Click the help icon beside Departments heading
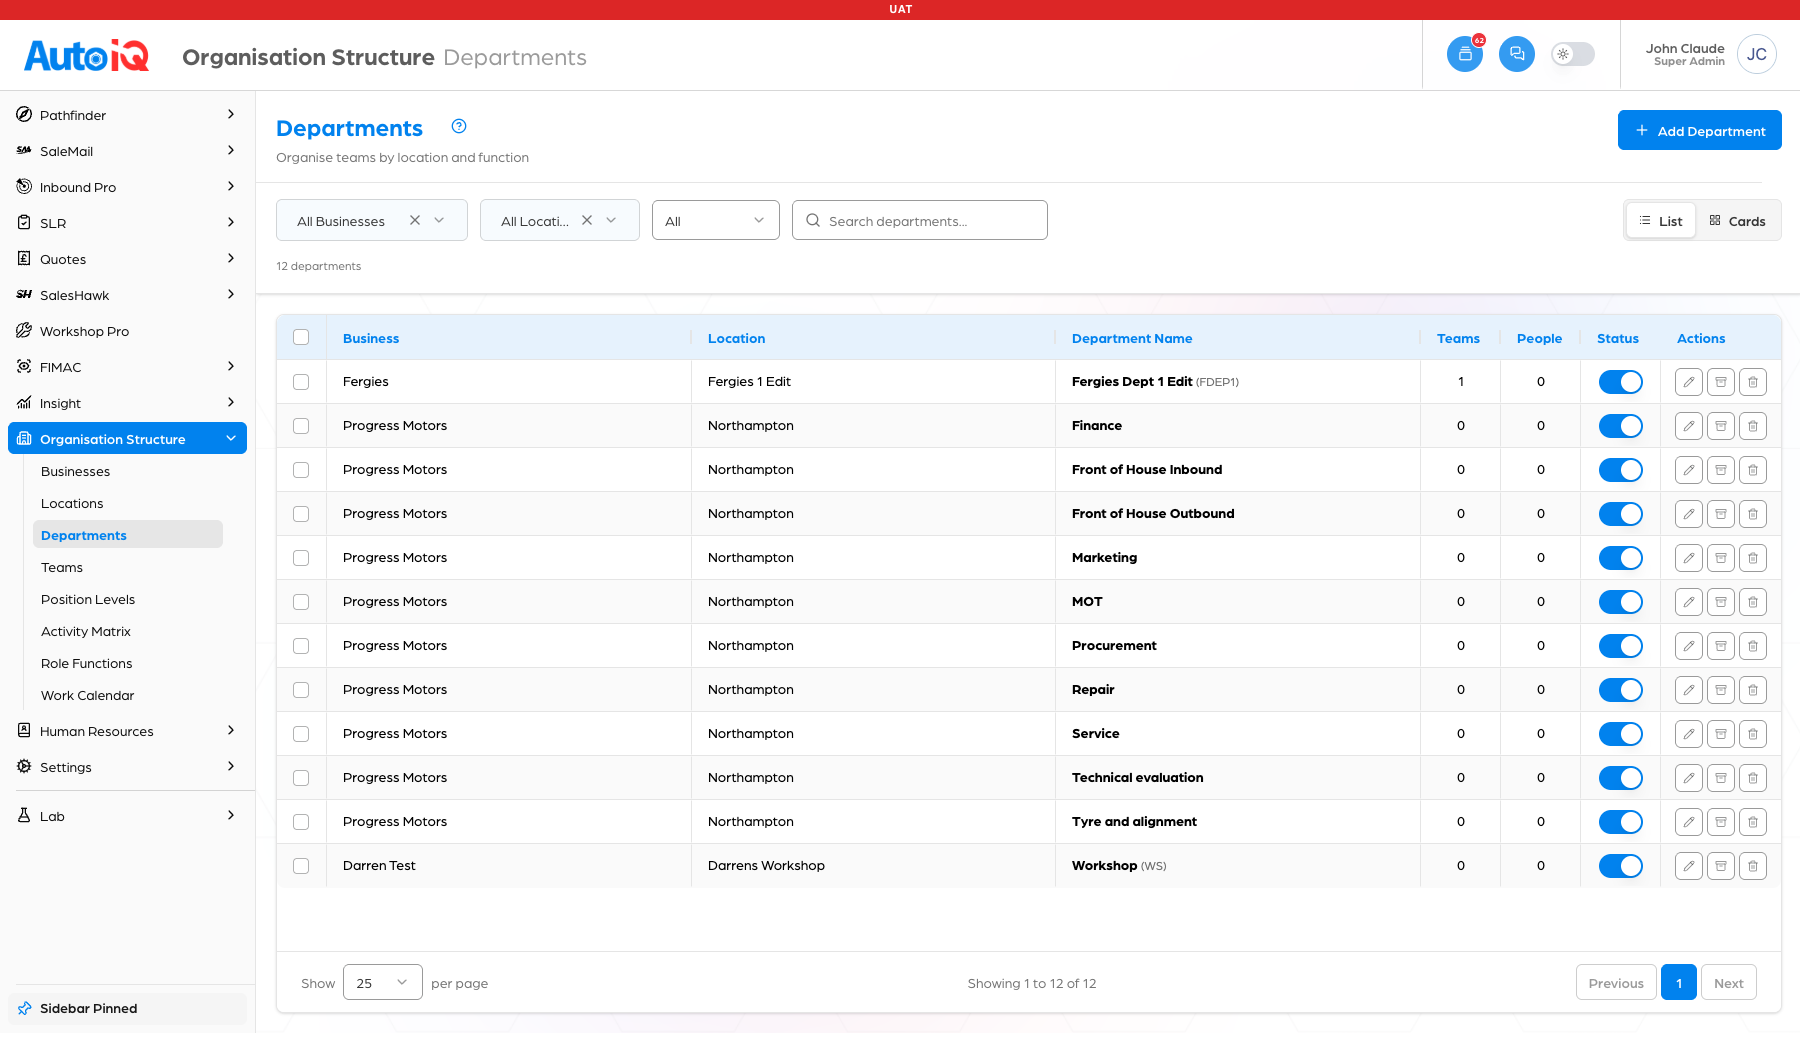The height and width of the screenshot is (1050, 1800). pos(459,126)
